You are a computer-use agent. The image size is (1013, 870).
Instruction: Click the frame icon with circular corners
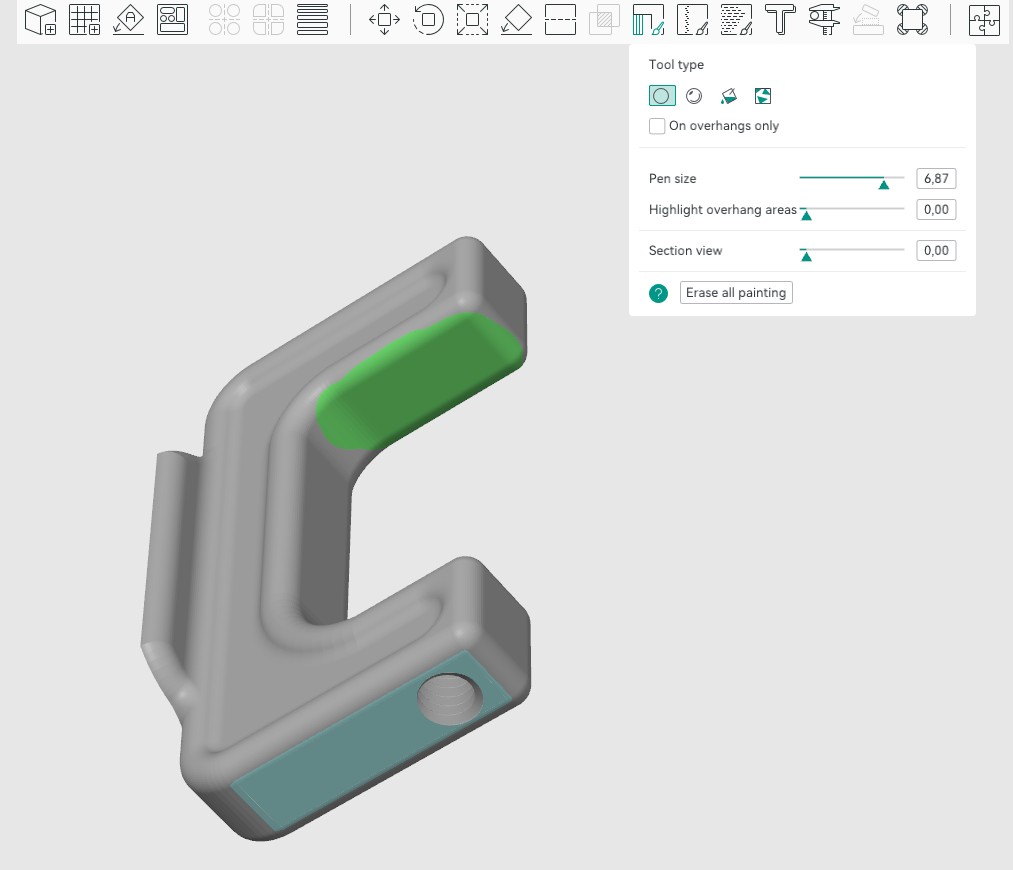pos(912,19)
